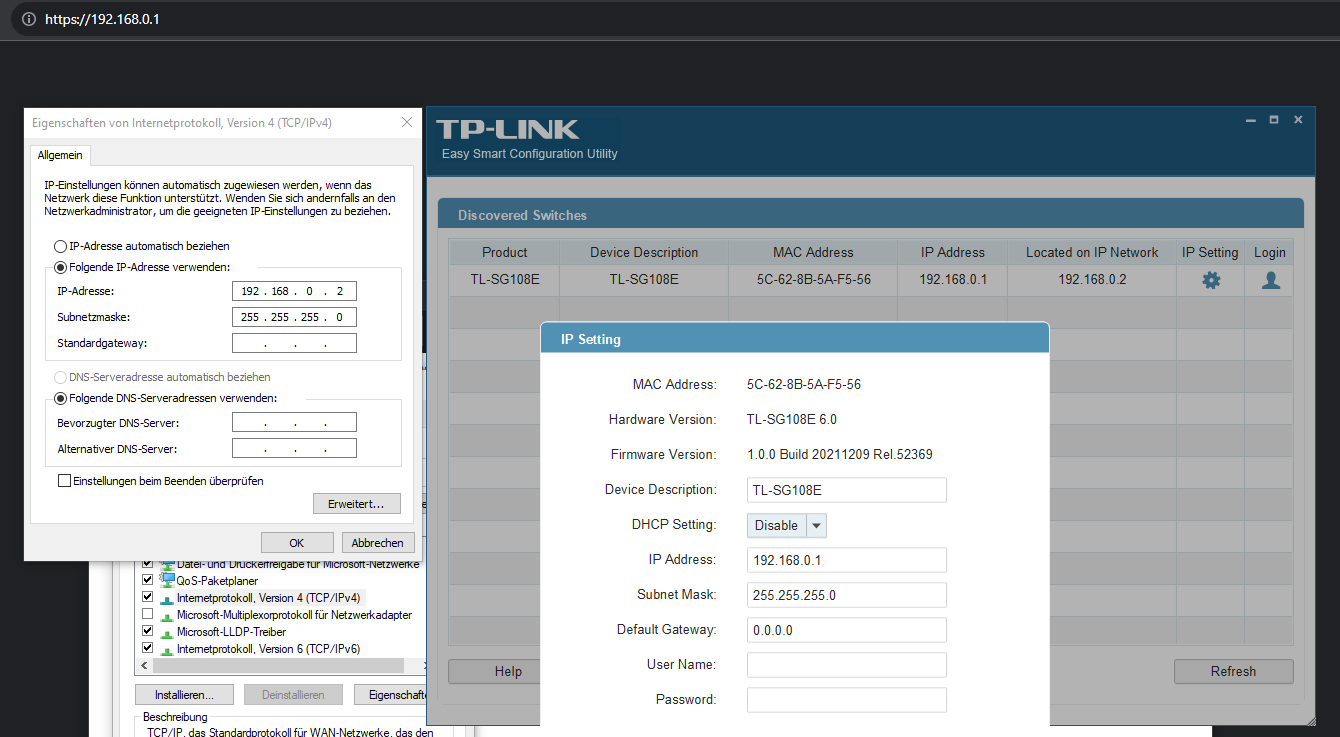Click Located on IP Network cell 192.168.0.2

1092,280
